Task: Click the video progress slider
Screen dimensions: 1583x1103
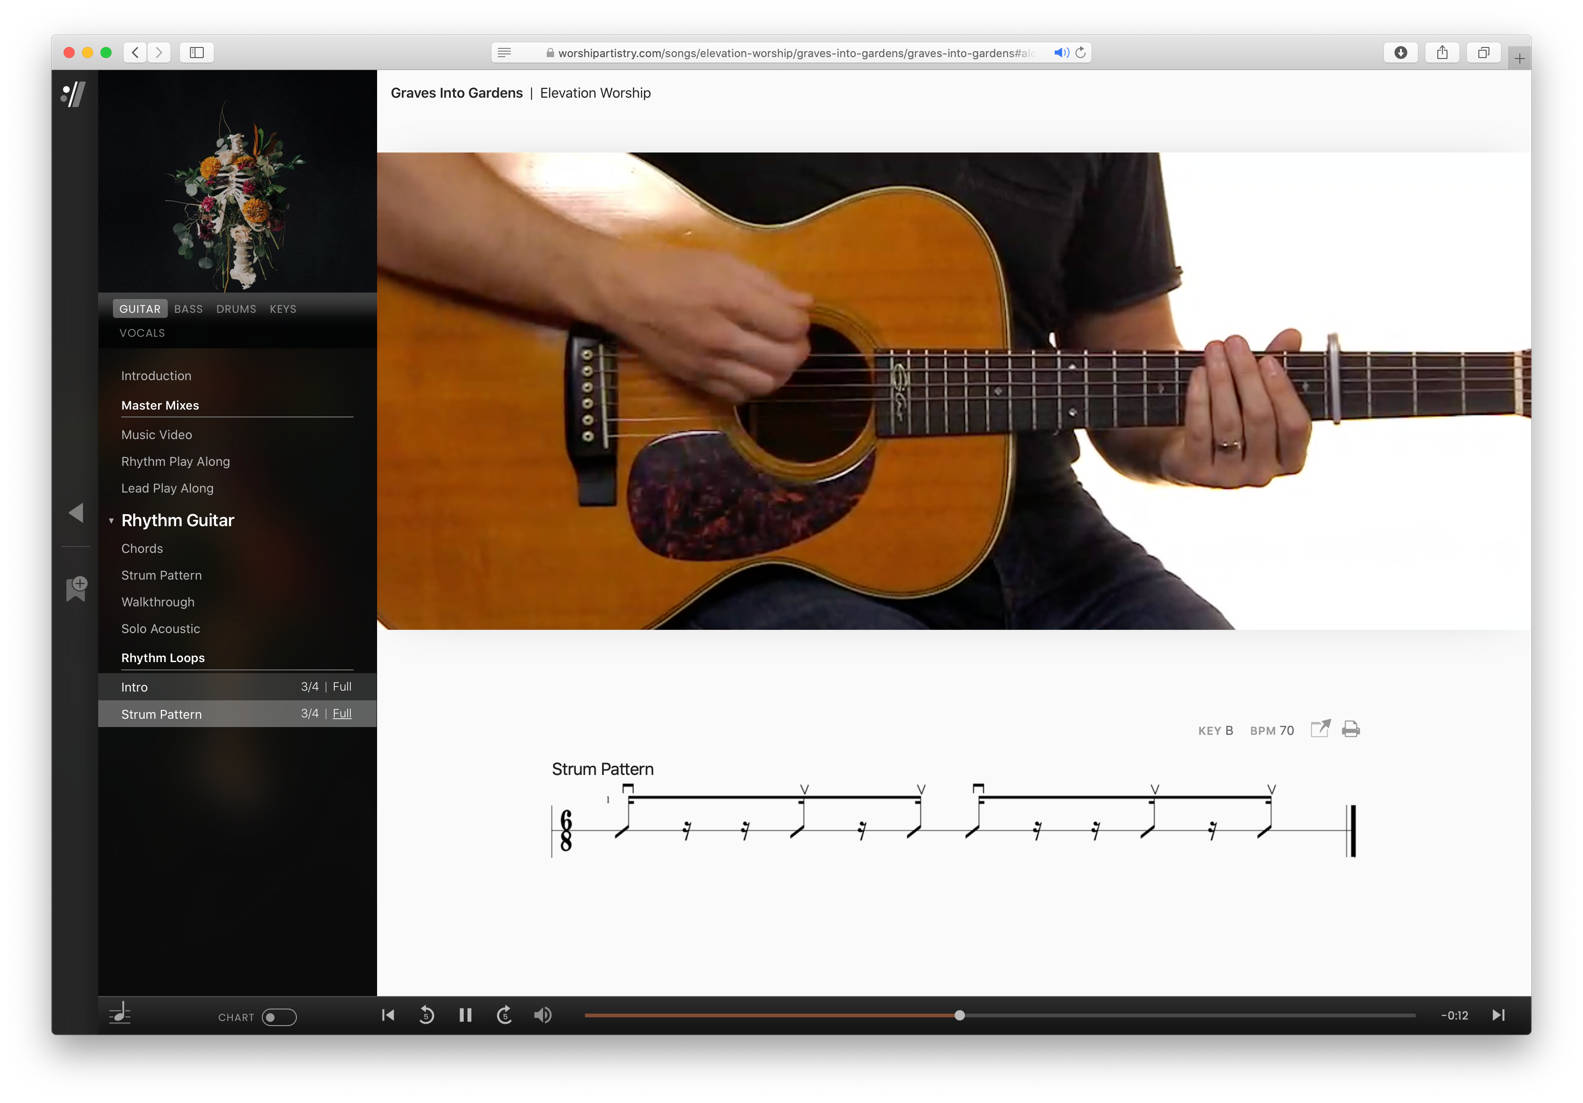Action: [959, 1015]
